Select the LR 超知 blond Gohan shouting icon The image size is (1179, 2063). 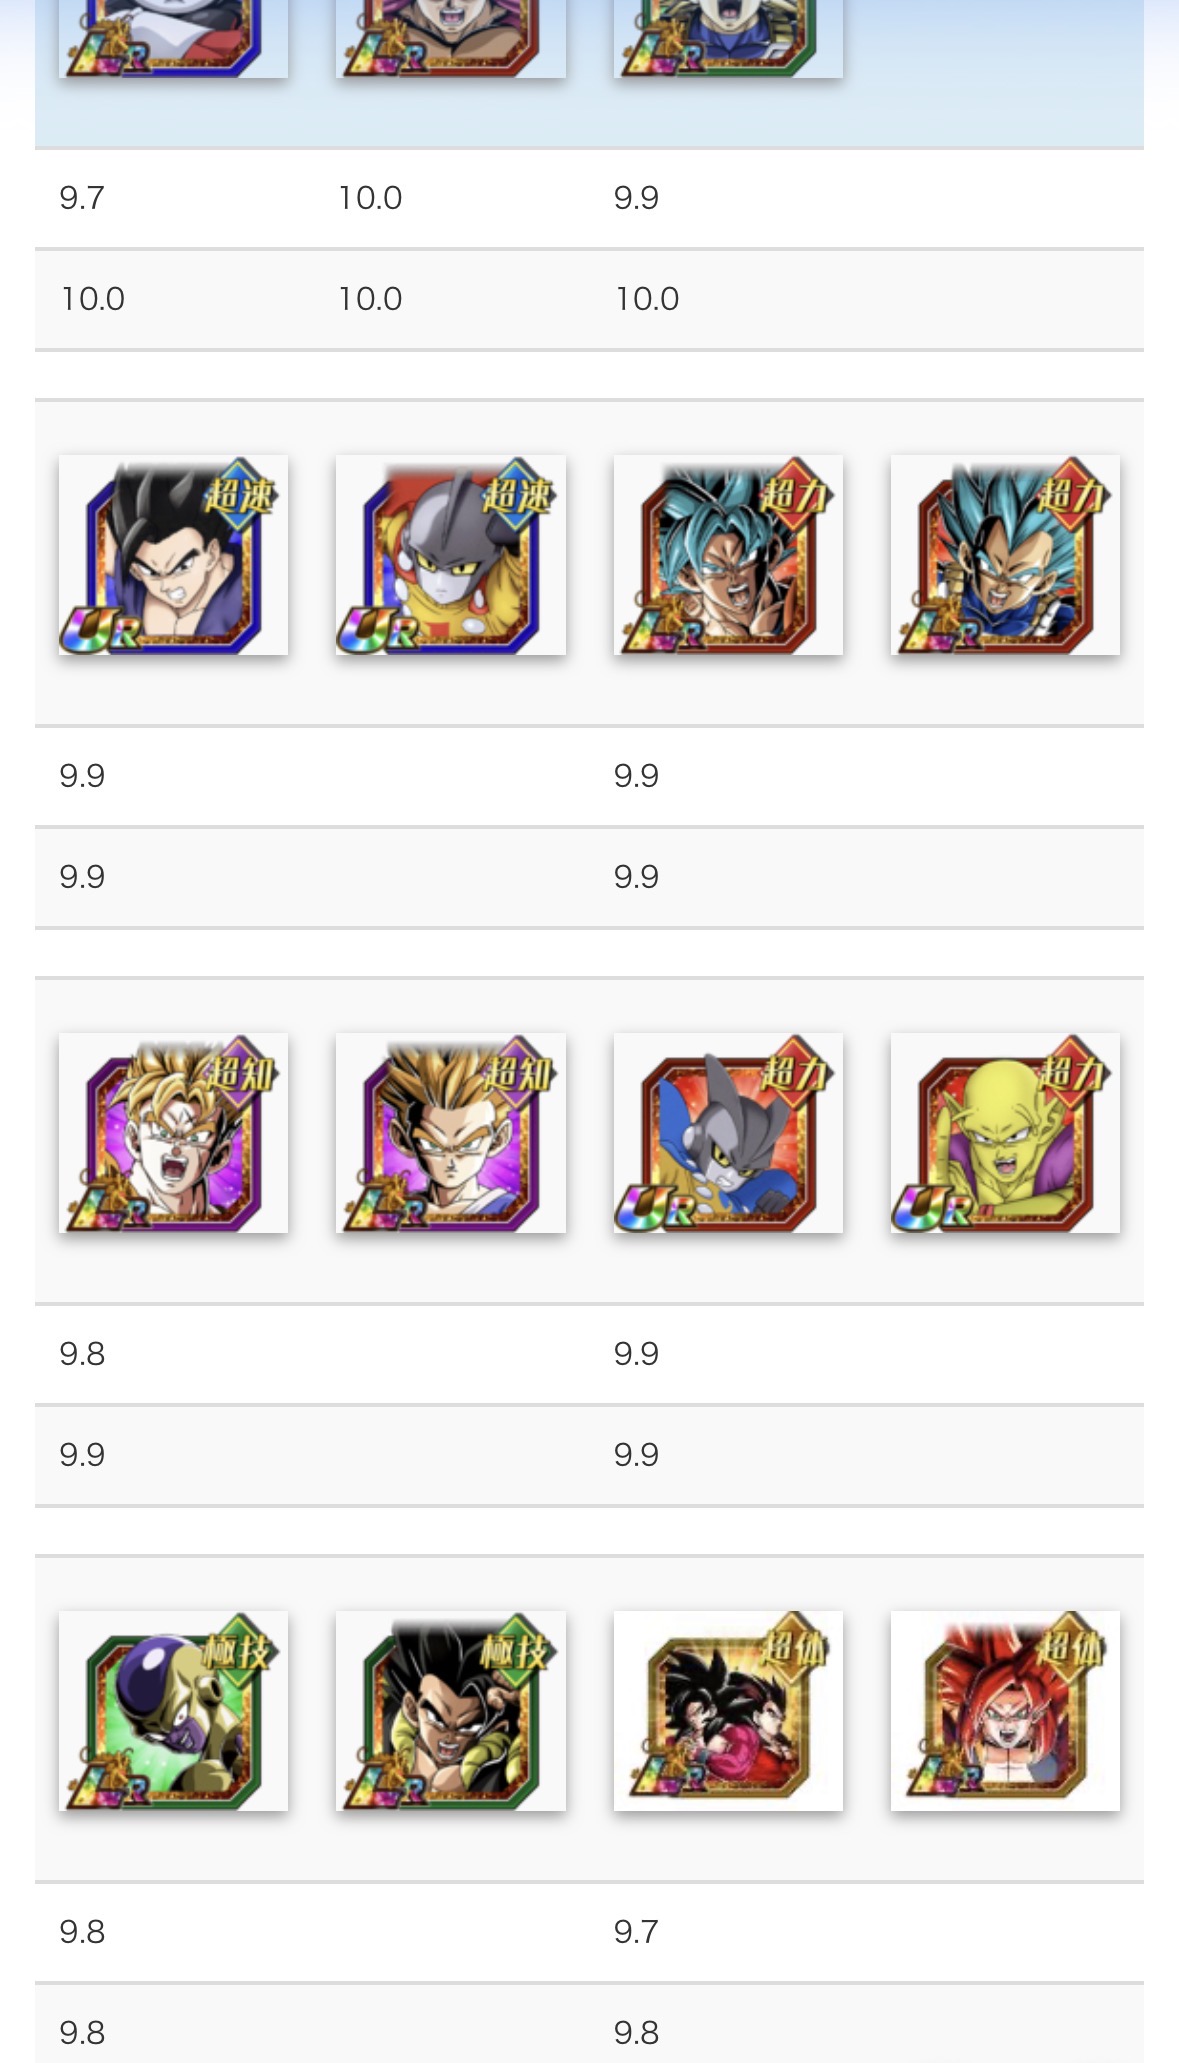point(173,1133)
